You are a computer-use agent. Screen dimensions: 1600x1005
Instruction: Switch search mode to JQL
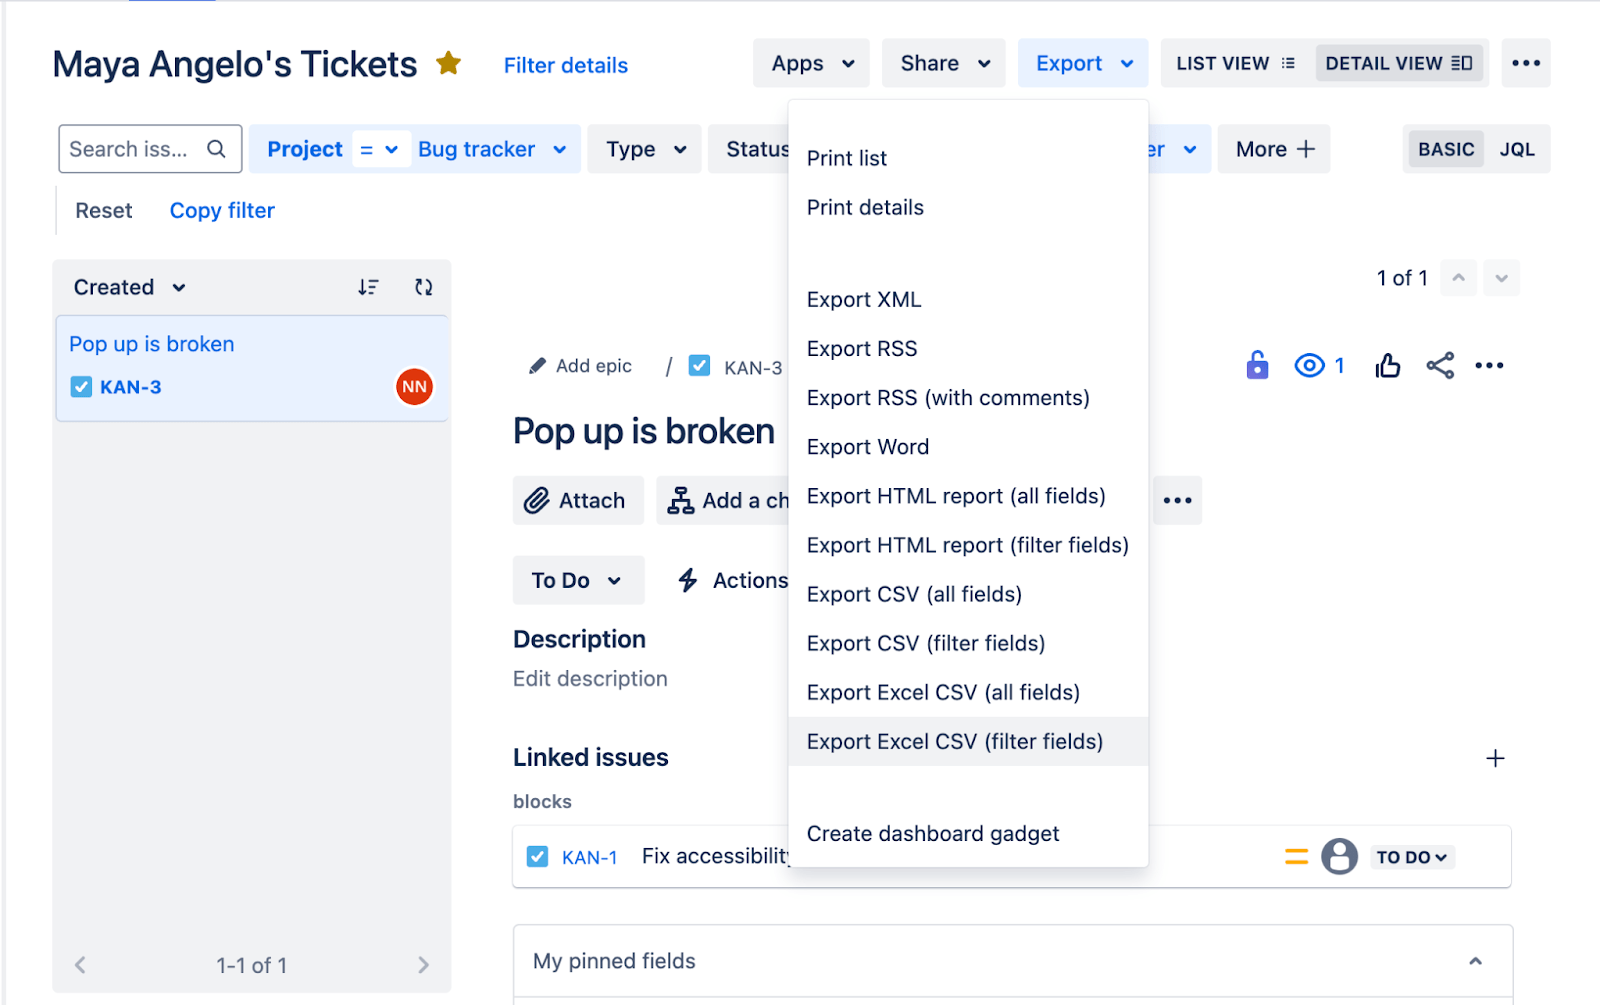pyautogui.click(x=1517, y=148)
